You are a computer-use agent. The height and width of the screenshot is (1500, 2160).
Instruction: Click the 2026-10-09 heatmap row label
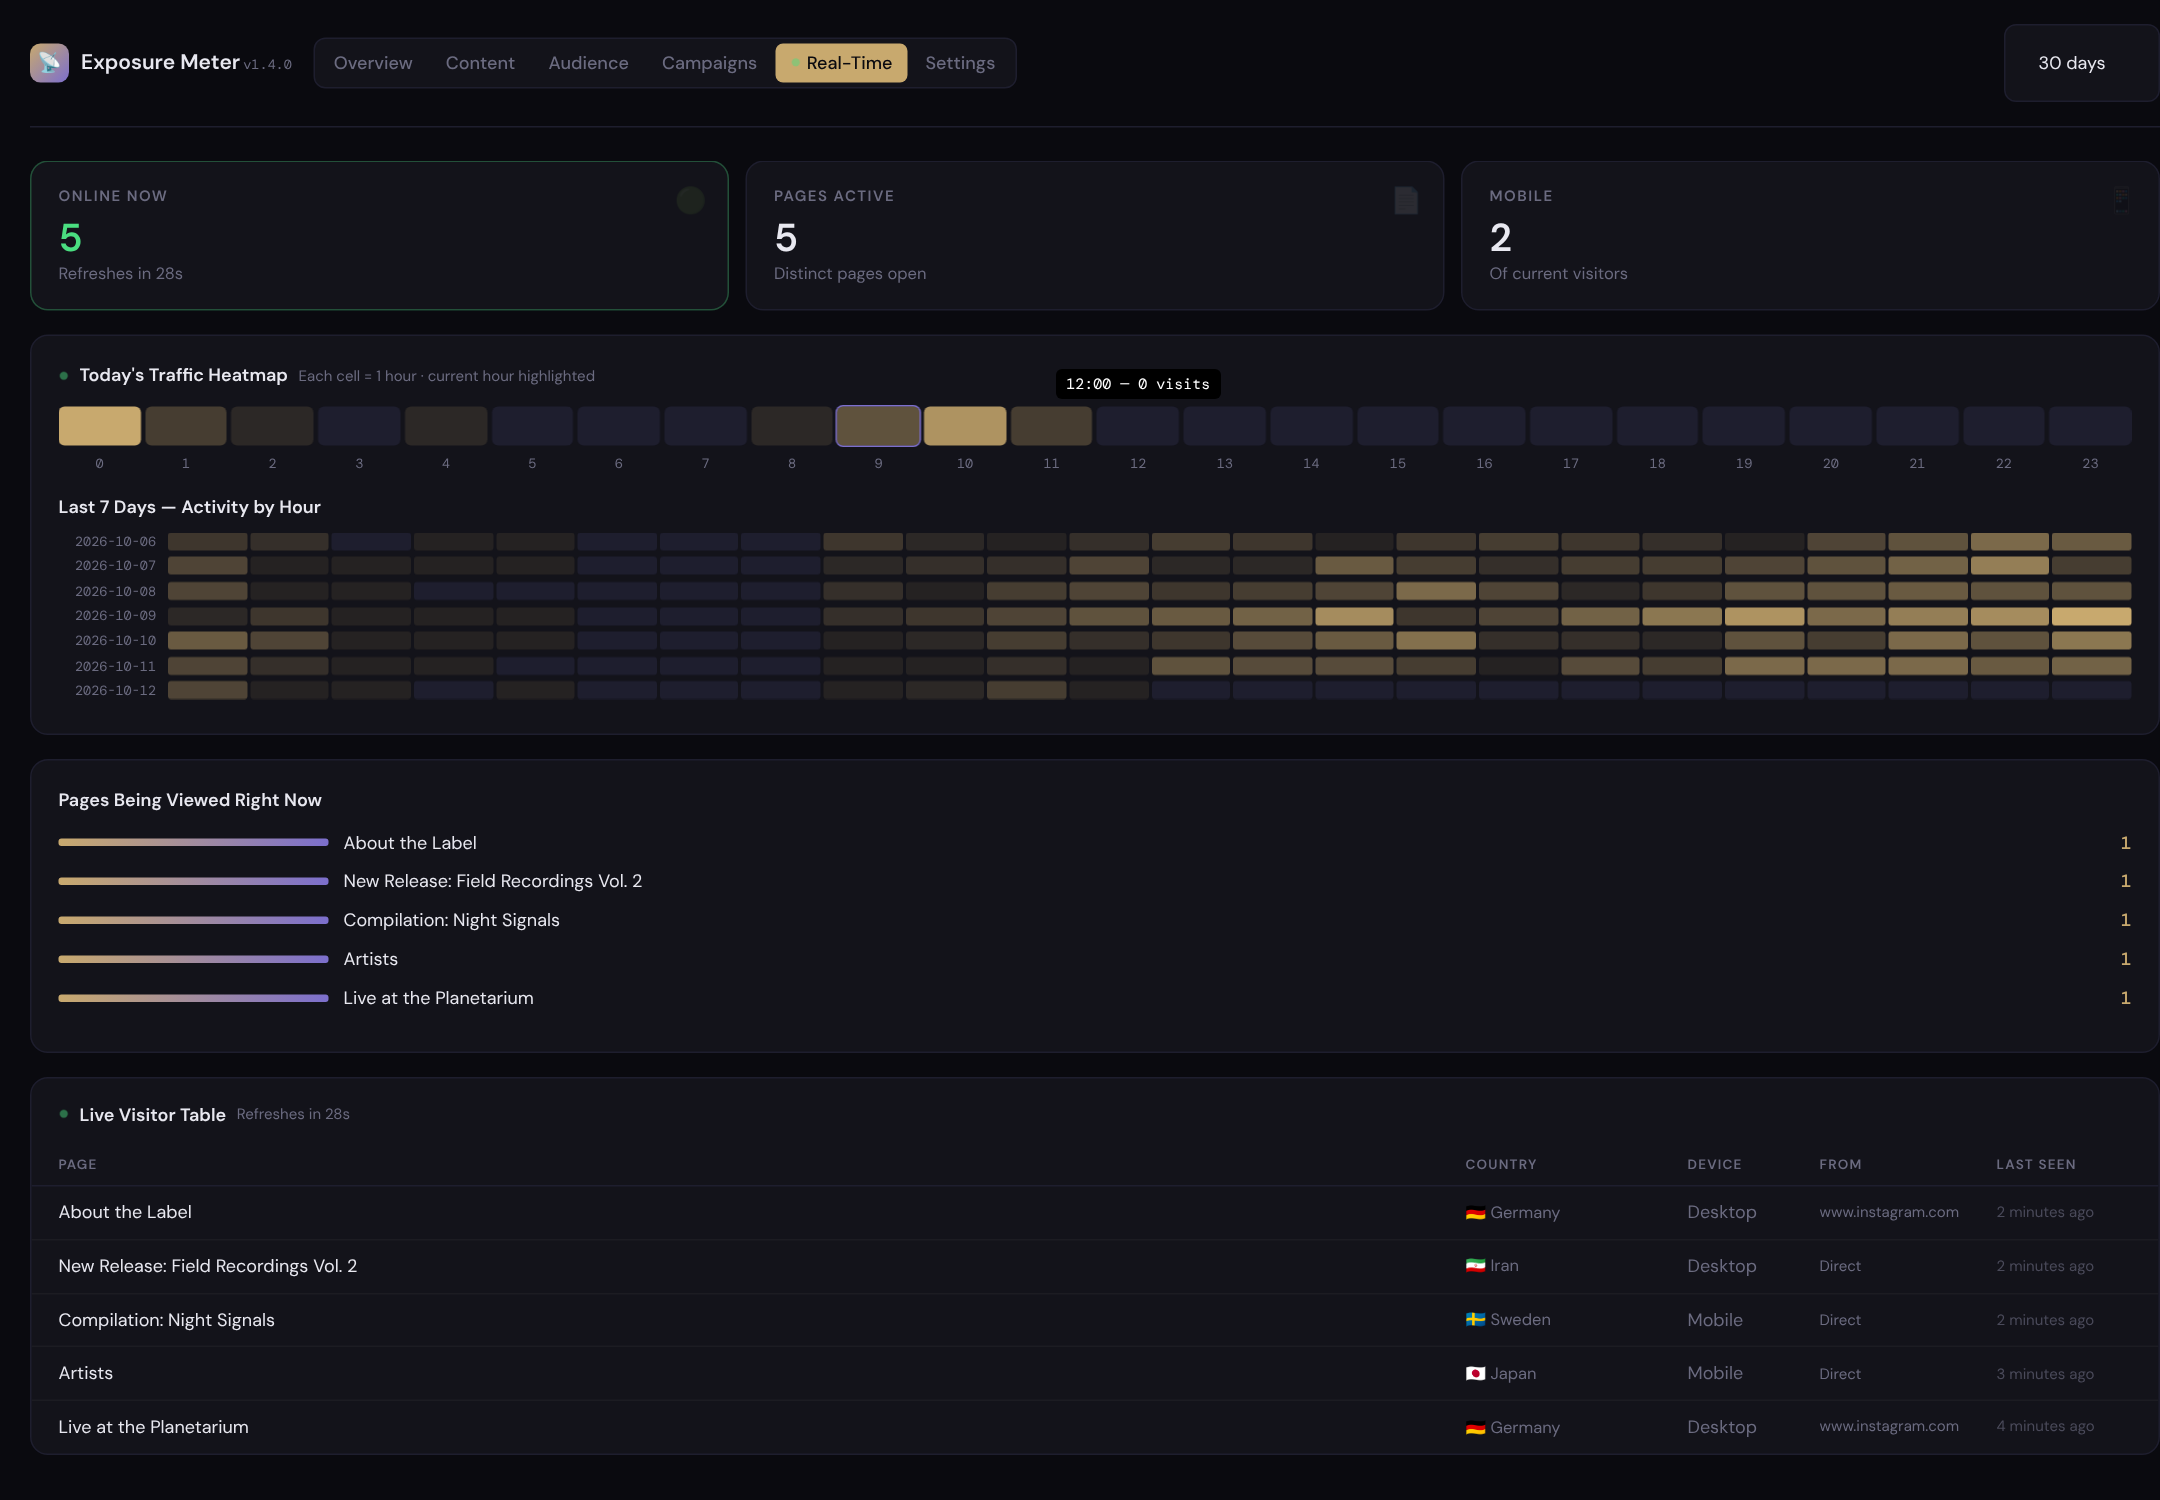tap(115, 616)
